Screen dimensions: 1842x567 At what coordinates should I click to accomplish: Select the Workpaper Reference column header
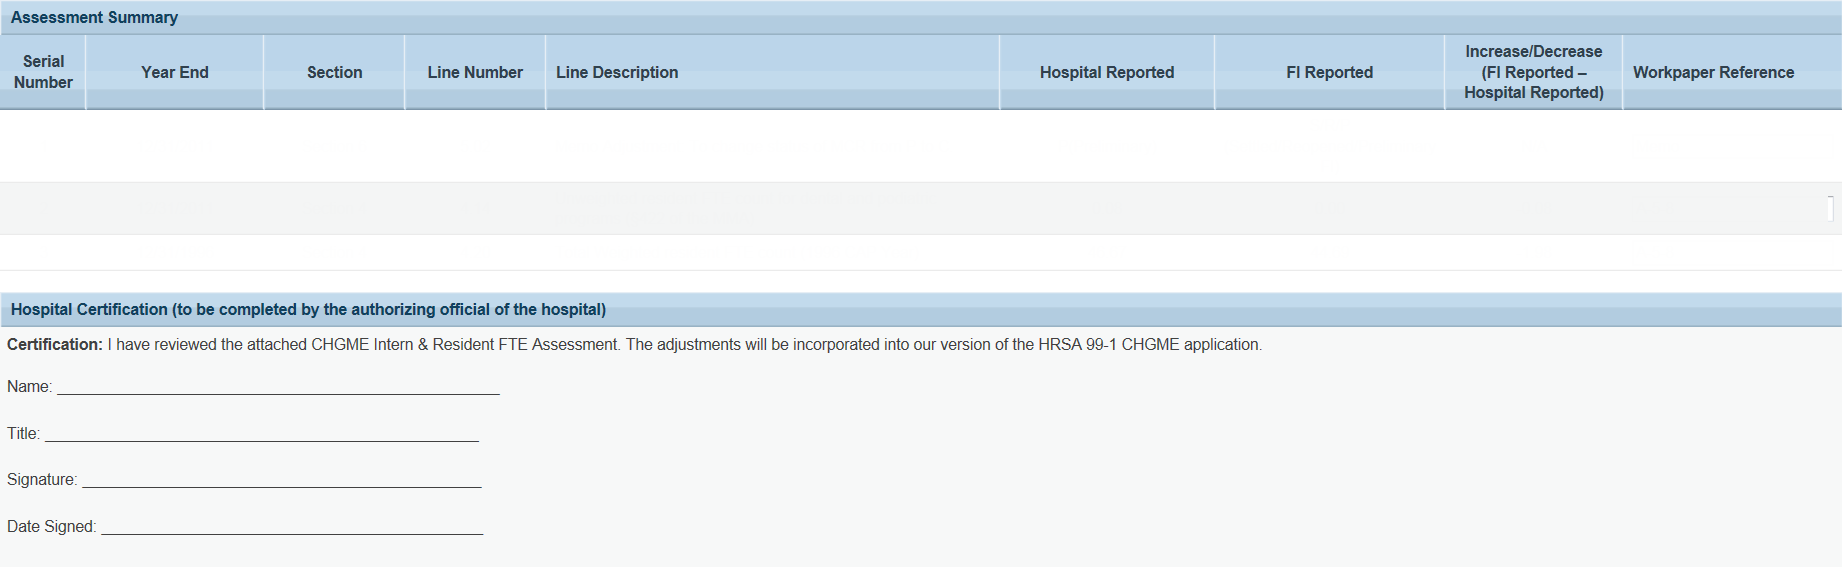[x=1713, y=72]
